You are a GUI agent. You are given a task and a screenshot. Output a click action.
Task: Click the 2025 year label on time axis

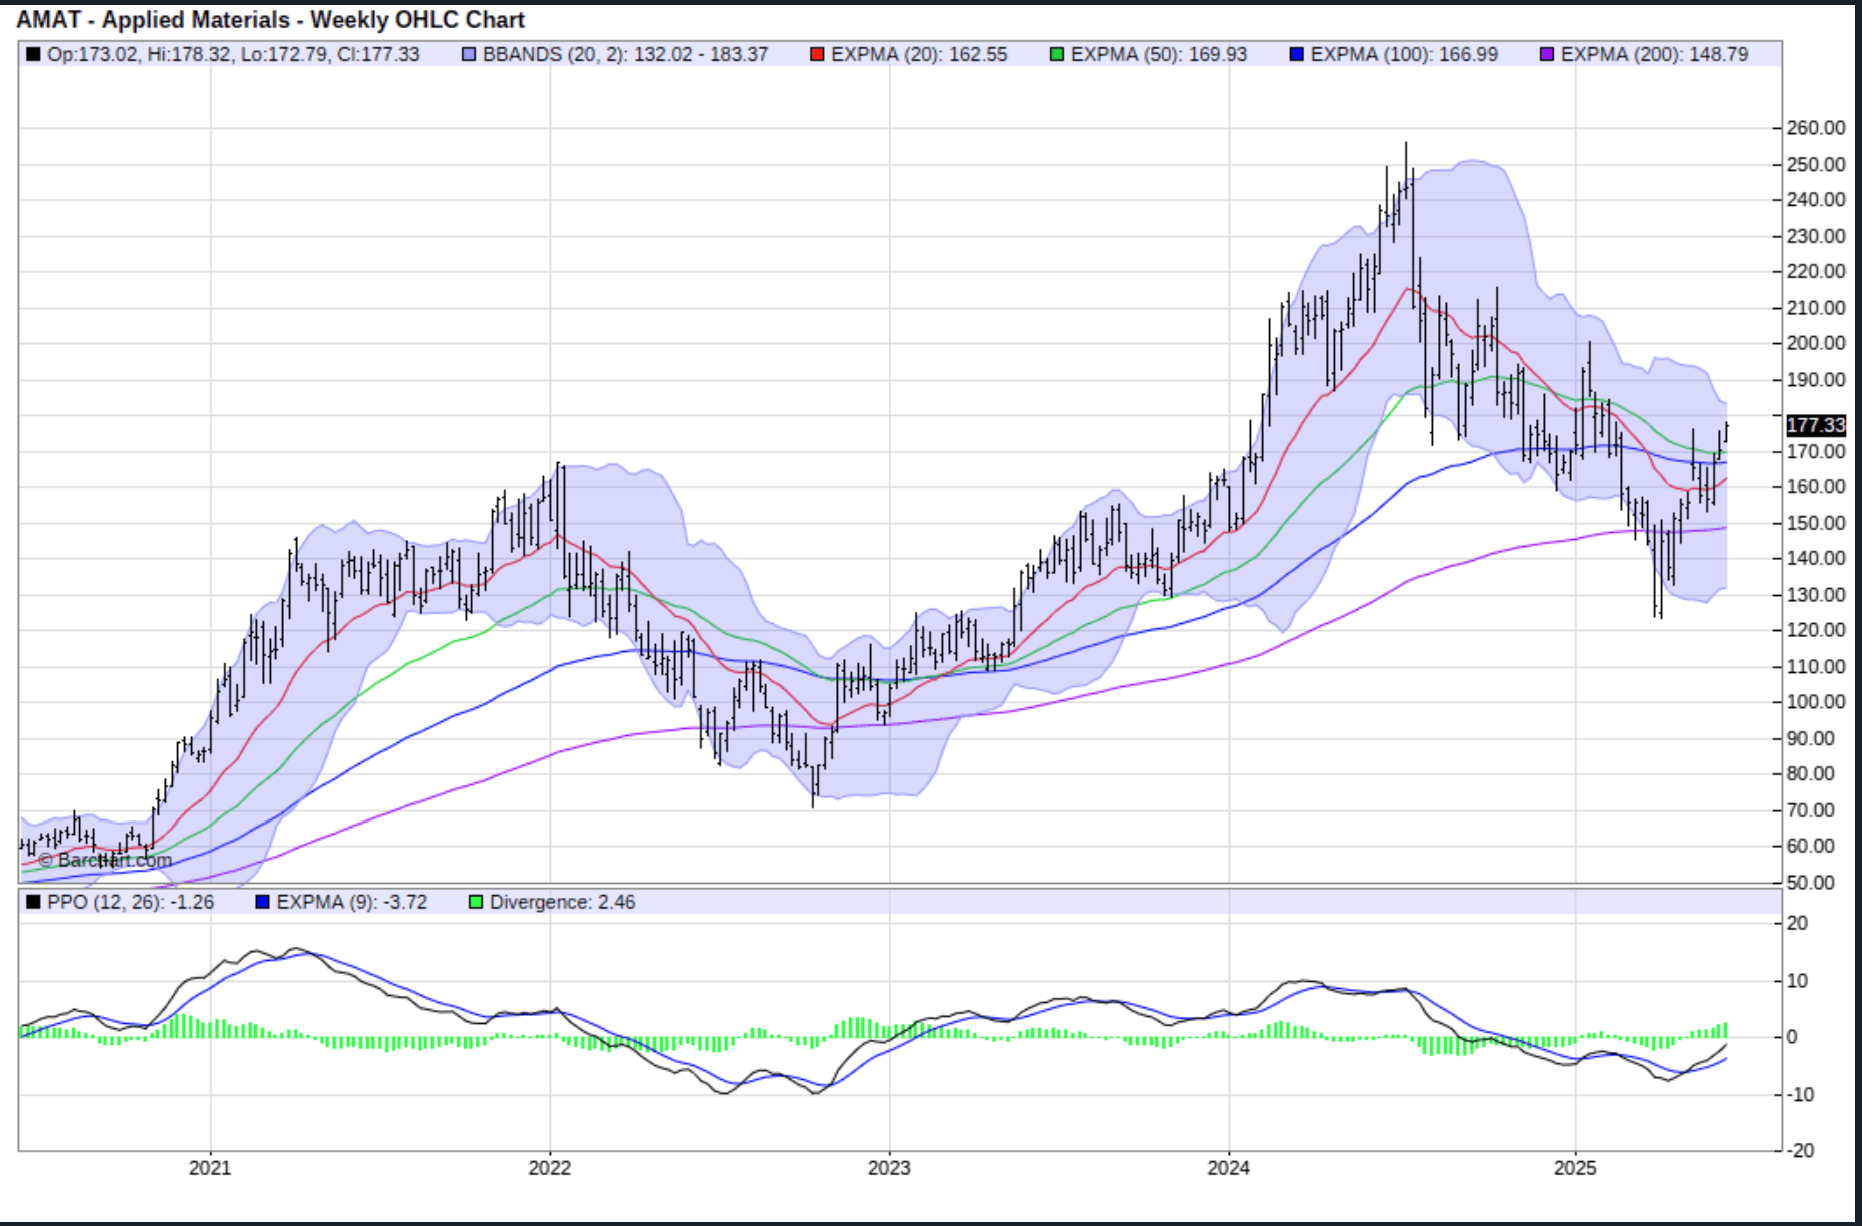click(x=1575, y=1167)
